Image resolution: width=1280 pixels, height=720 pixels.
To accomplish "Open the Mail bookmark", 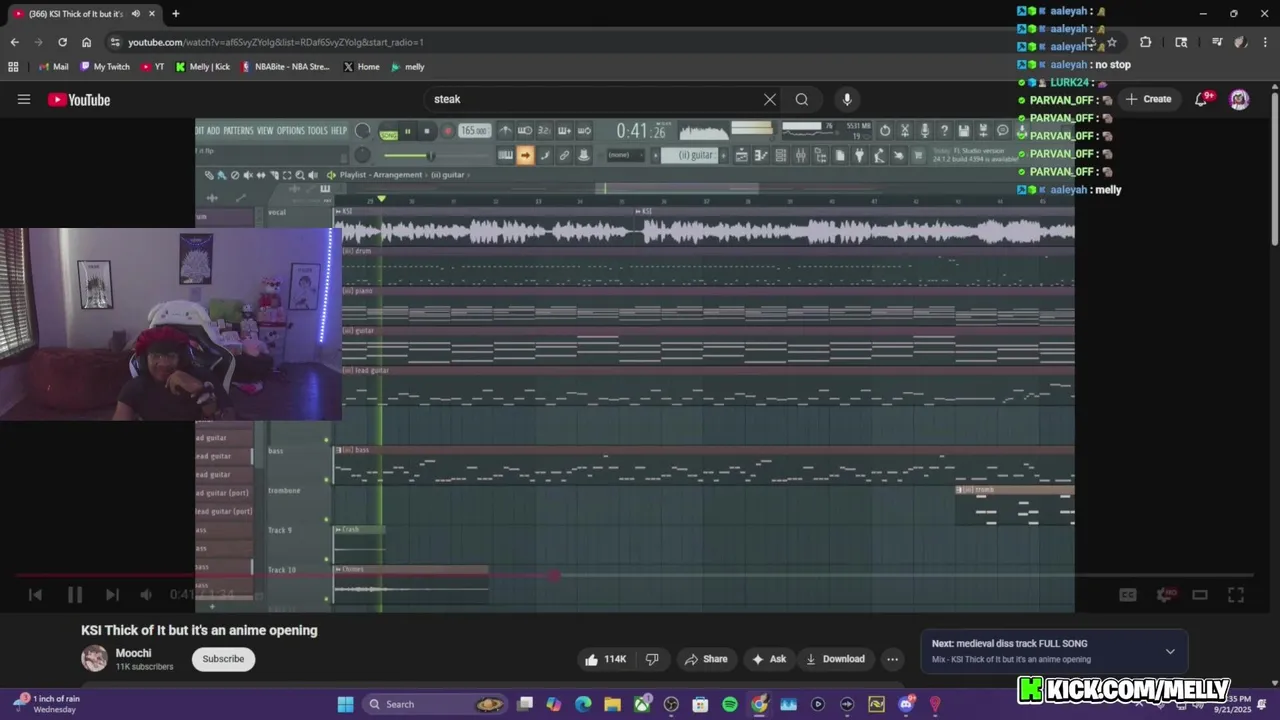I will pyautogui.click(x=52, y=67).
